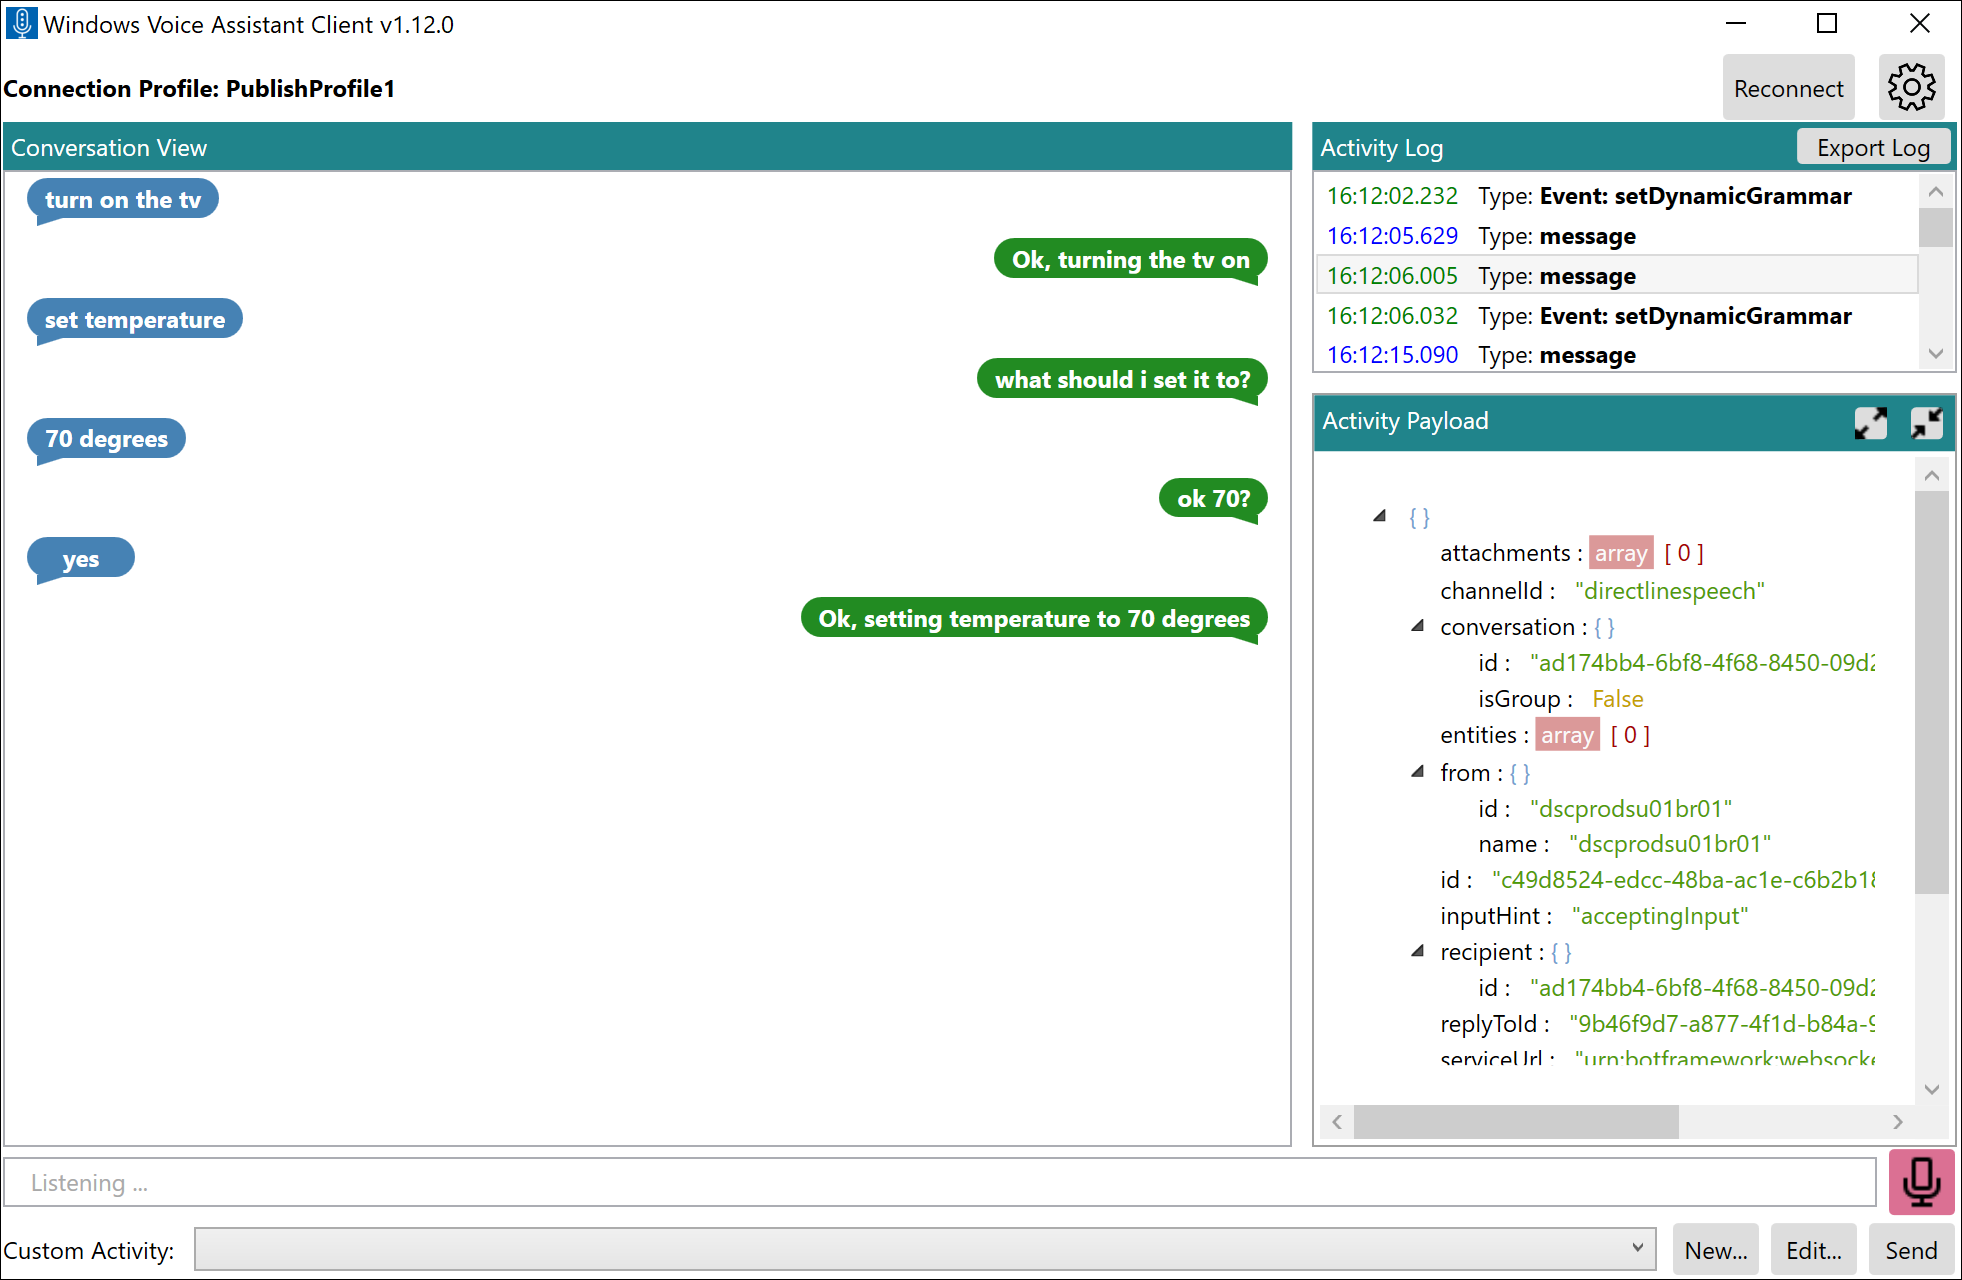Select the 16:12:06.005 message log entry

pyautogui.click(x=1616, y=275)
